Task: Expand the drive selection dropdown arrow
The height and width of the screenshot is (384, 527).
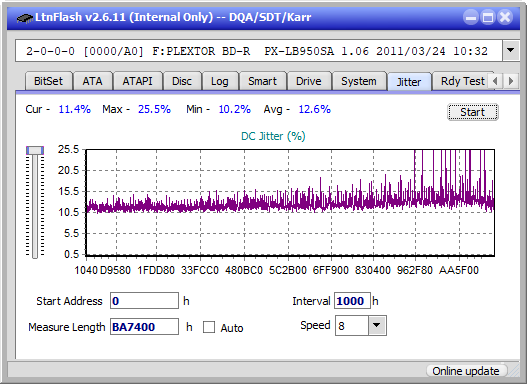Action: coord(511,51)
